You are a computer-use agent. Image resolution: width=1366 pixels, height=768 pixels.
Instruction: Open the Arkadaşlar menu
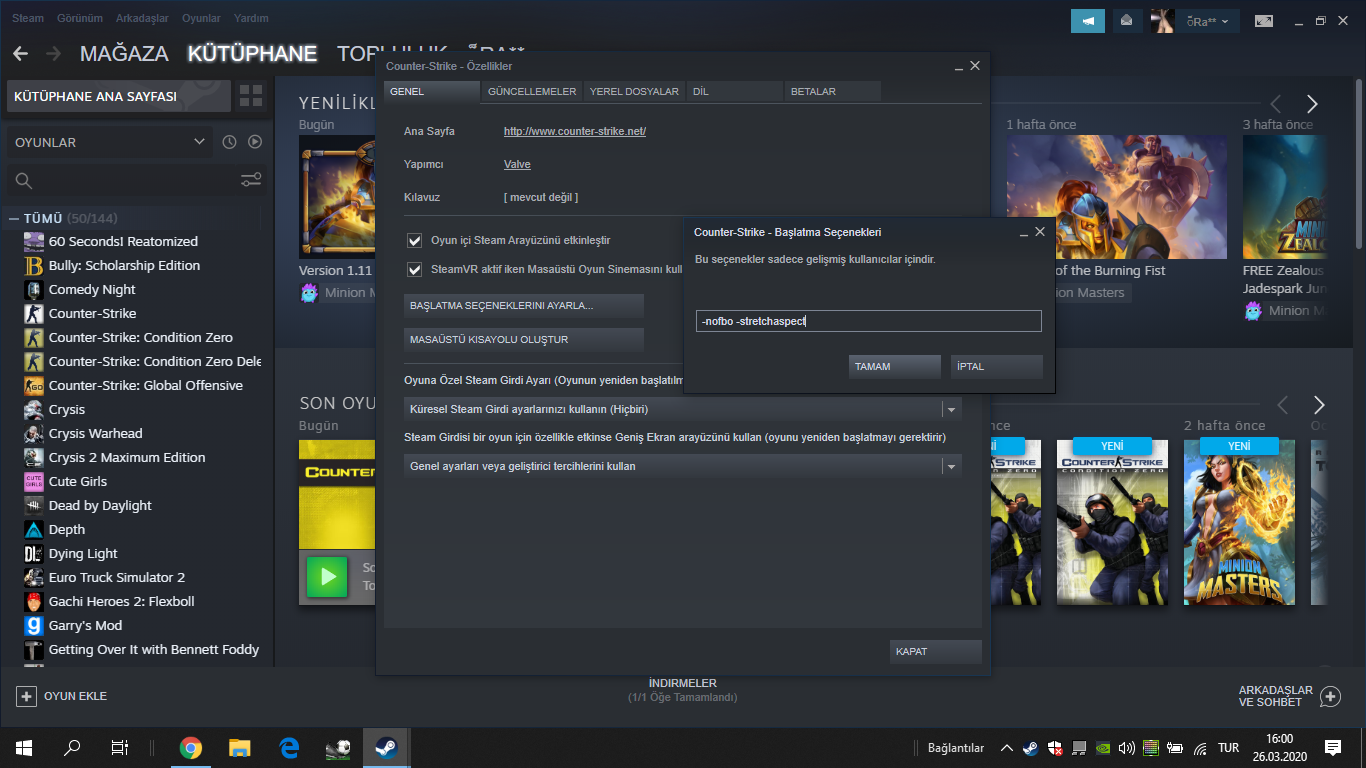coord(141,18)
